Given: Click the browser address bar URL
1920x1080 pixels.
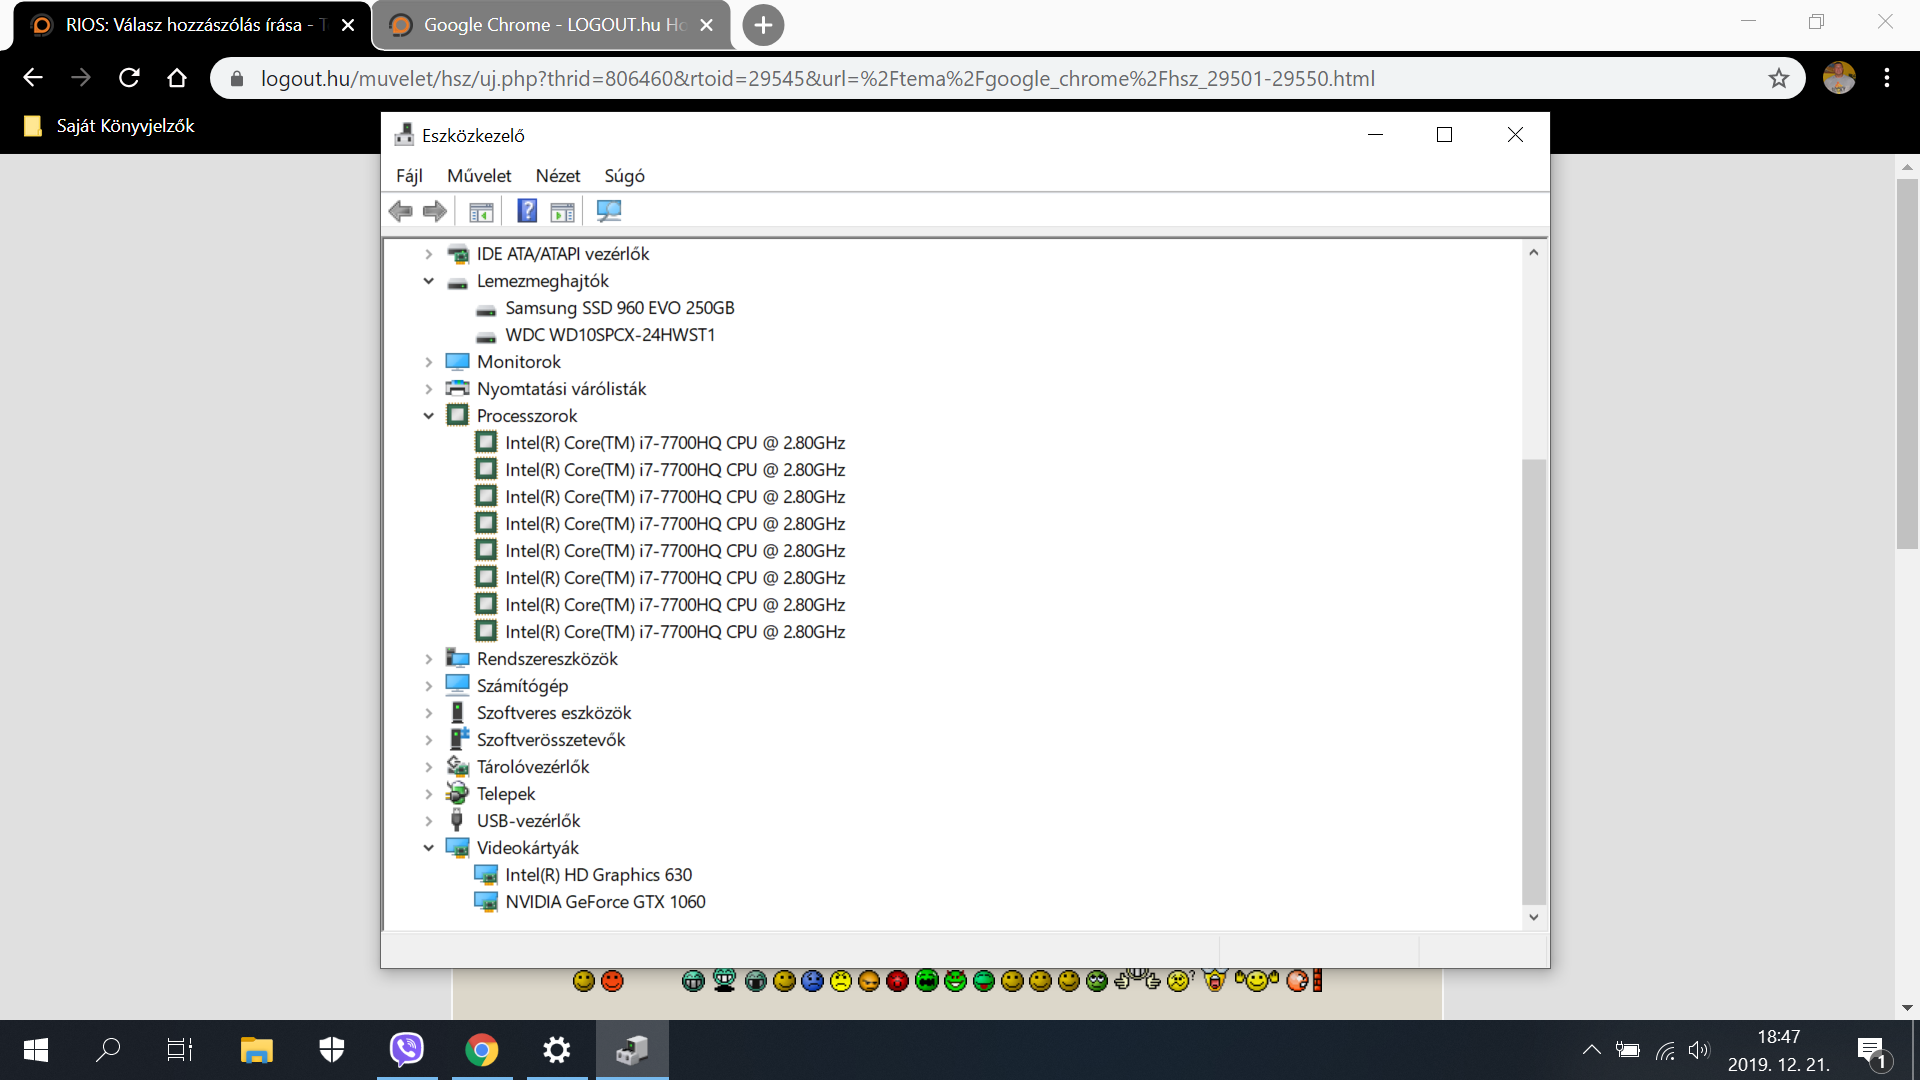Looking at the screenshot, I should (817, 78).
